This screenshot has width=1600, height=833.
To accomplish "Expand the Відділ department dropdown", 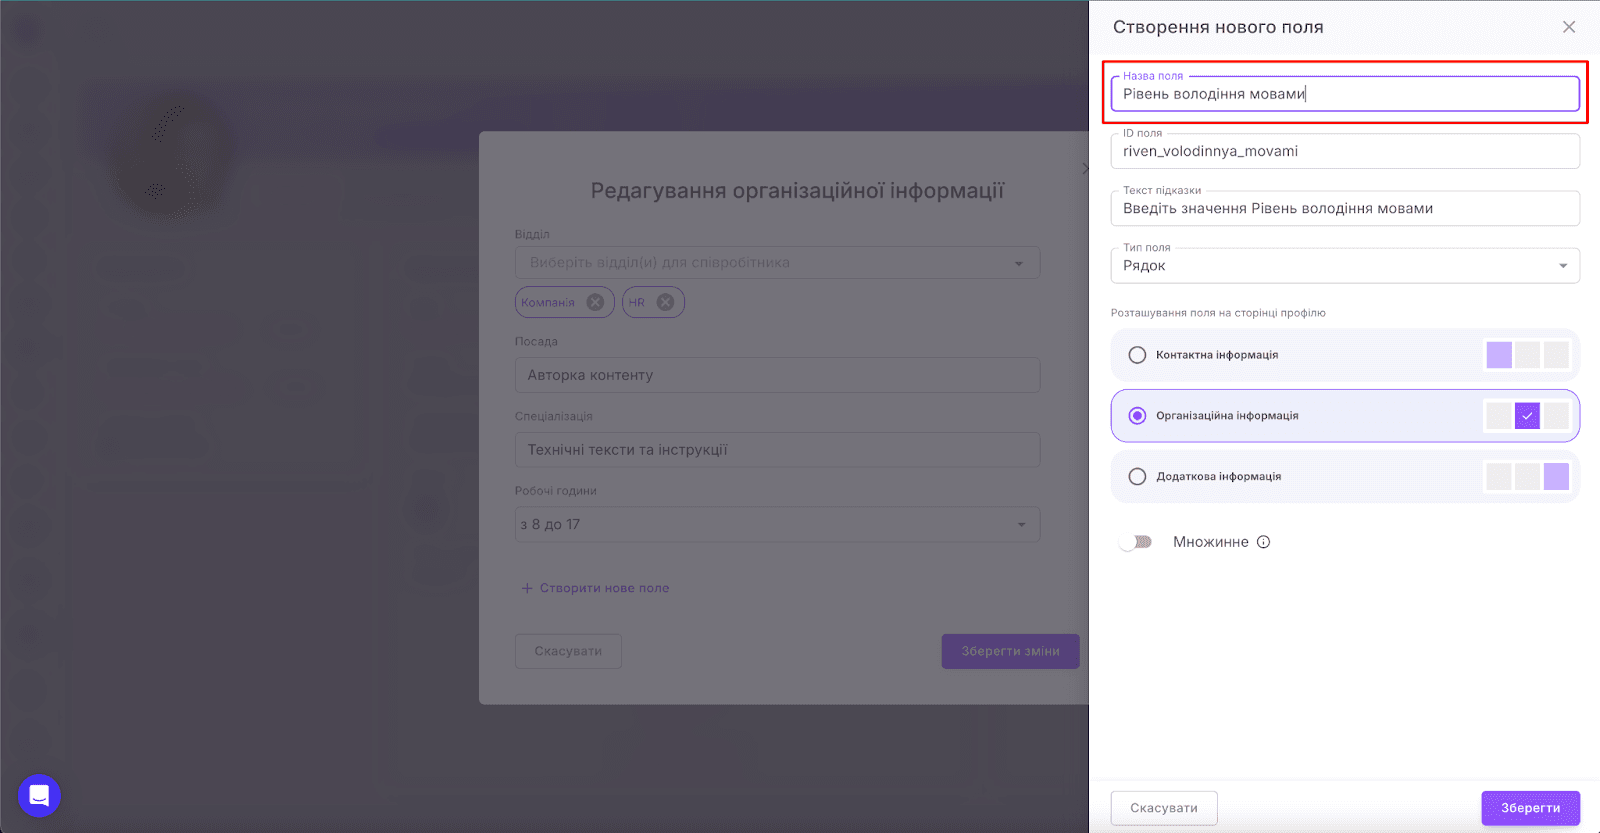I will (x=777, y=263).
